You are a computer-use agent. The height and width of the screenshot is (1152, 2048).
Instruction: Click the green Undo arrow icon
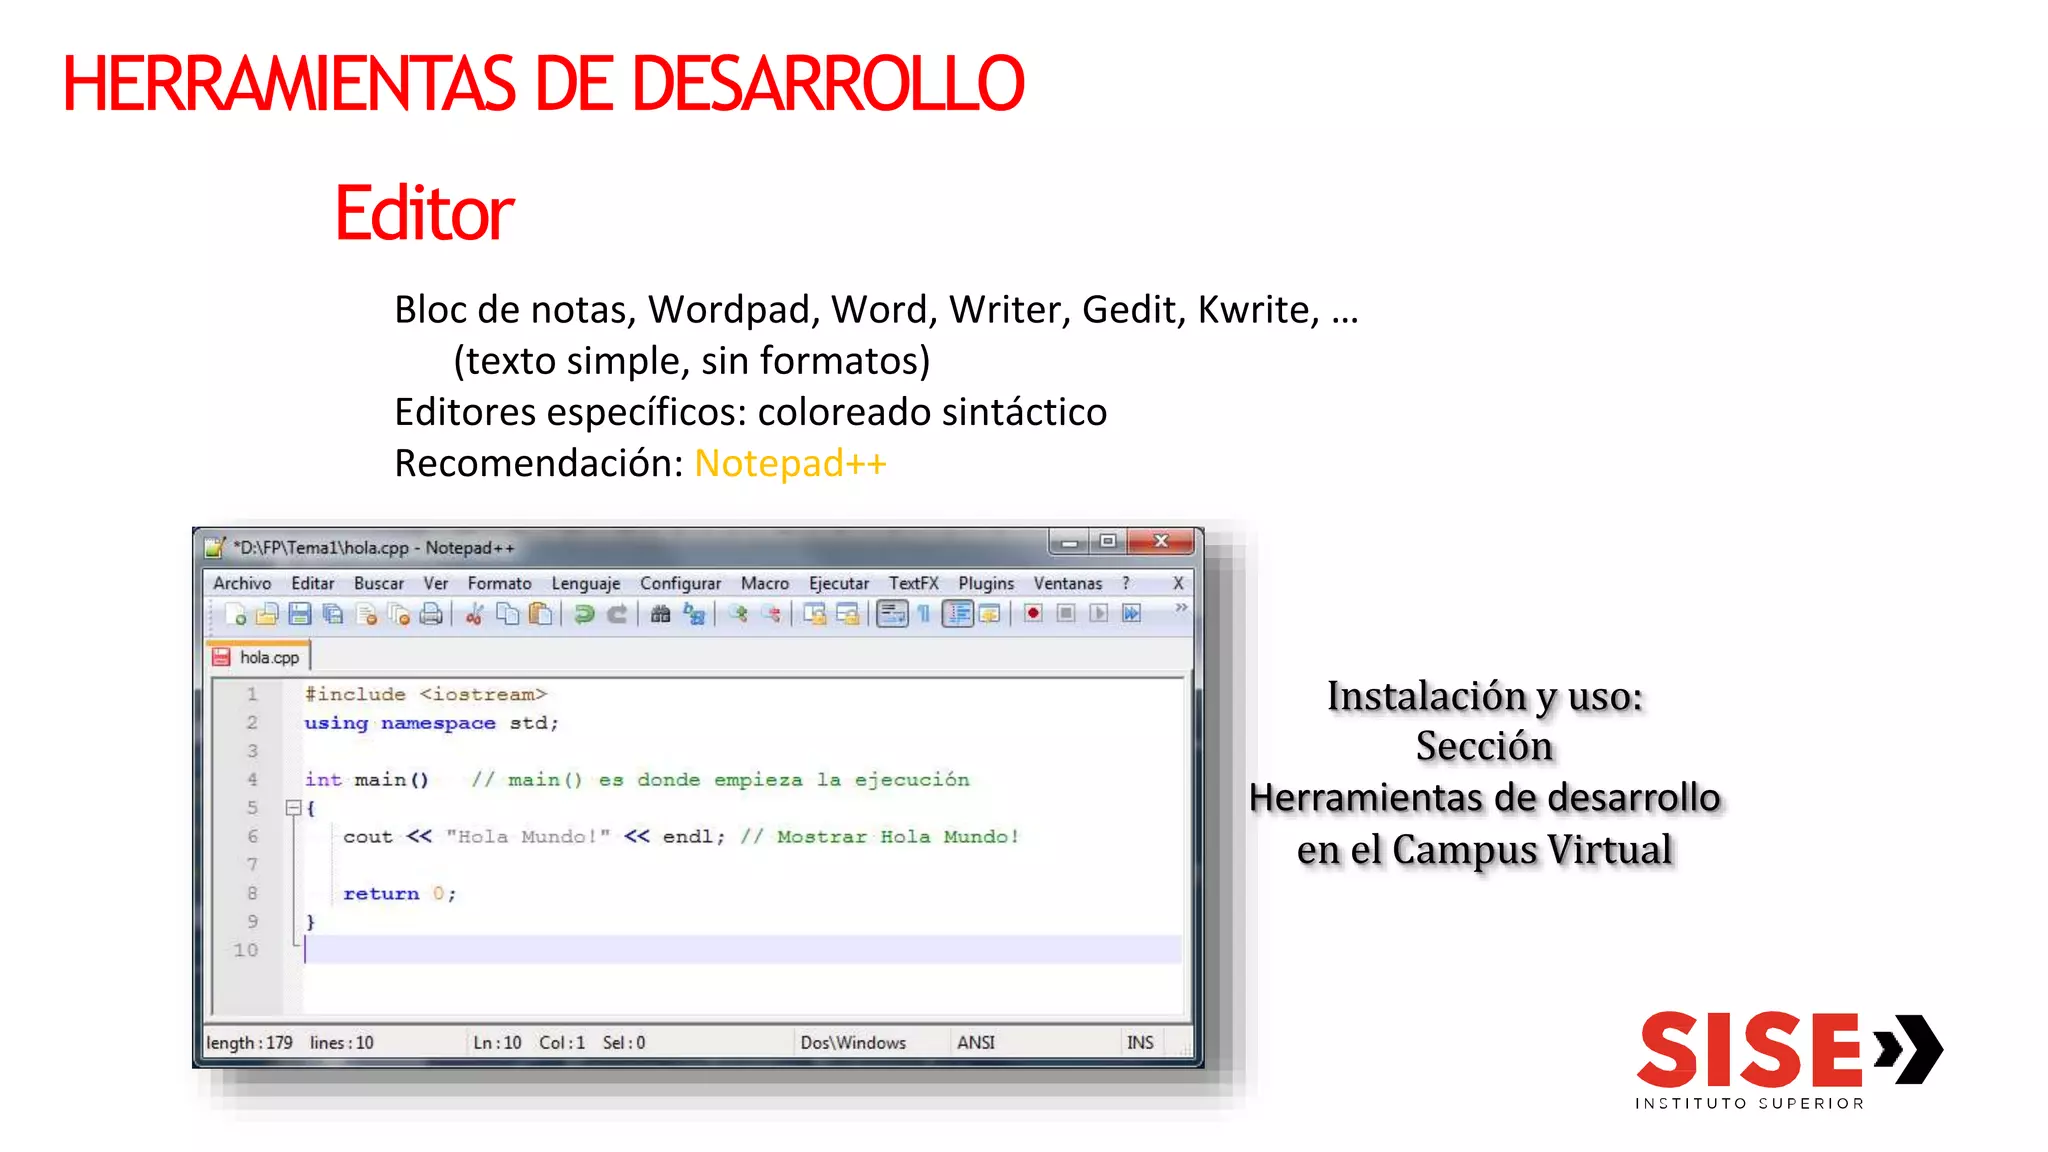click(x=584, y=614)
